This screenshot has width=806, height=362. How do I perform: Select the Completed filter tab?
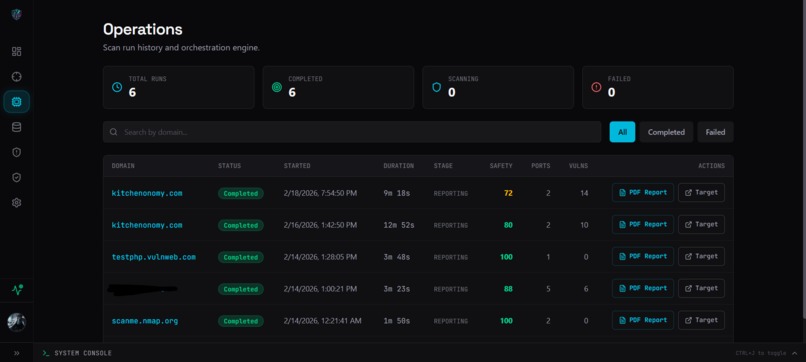pyautogui.click(x=666, y=132)
